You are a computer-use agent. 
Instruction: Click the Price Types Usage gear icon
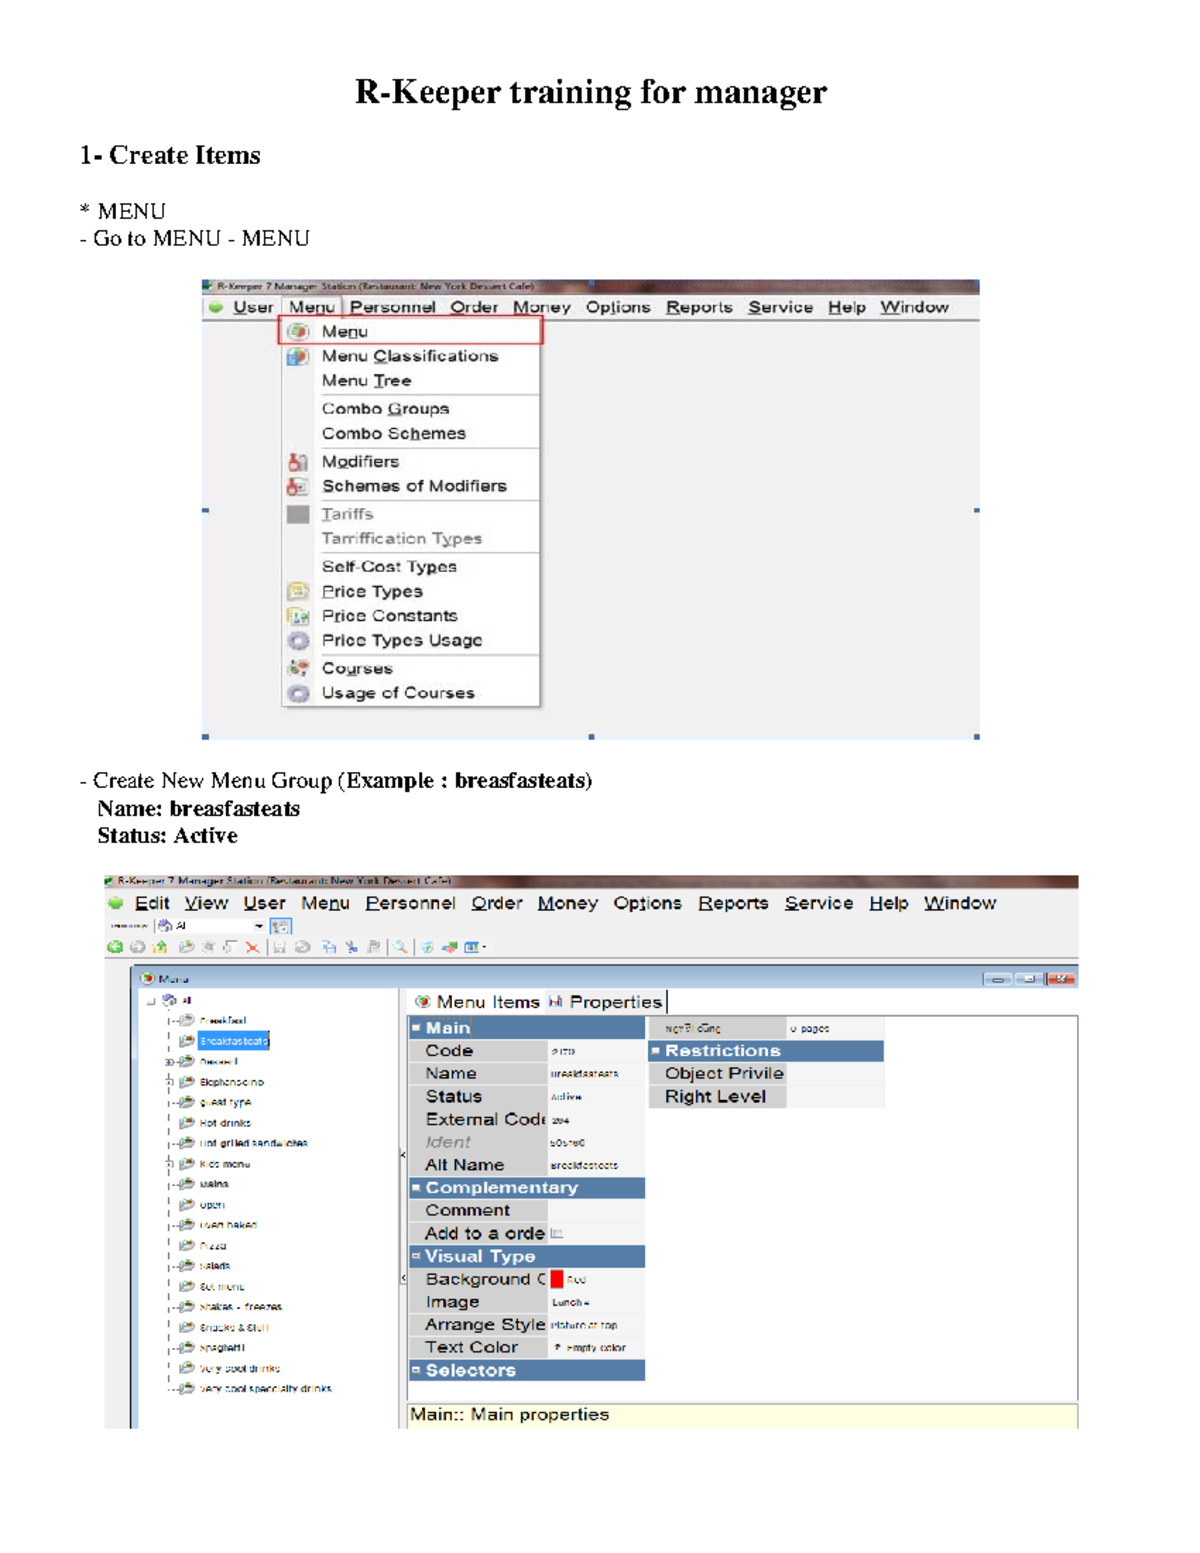point(298,641)
